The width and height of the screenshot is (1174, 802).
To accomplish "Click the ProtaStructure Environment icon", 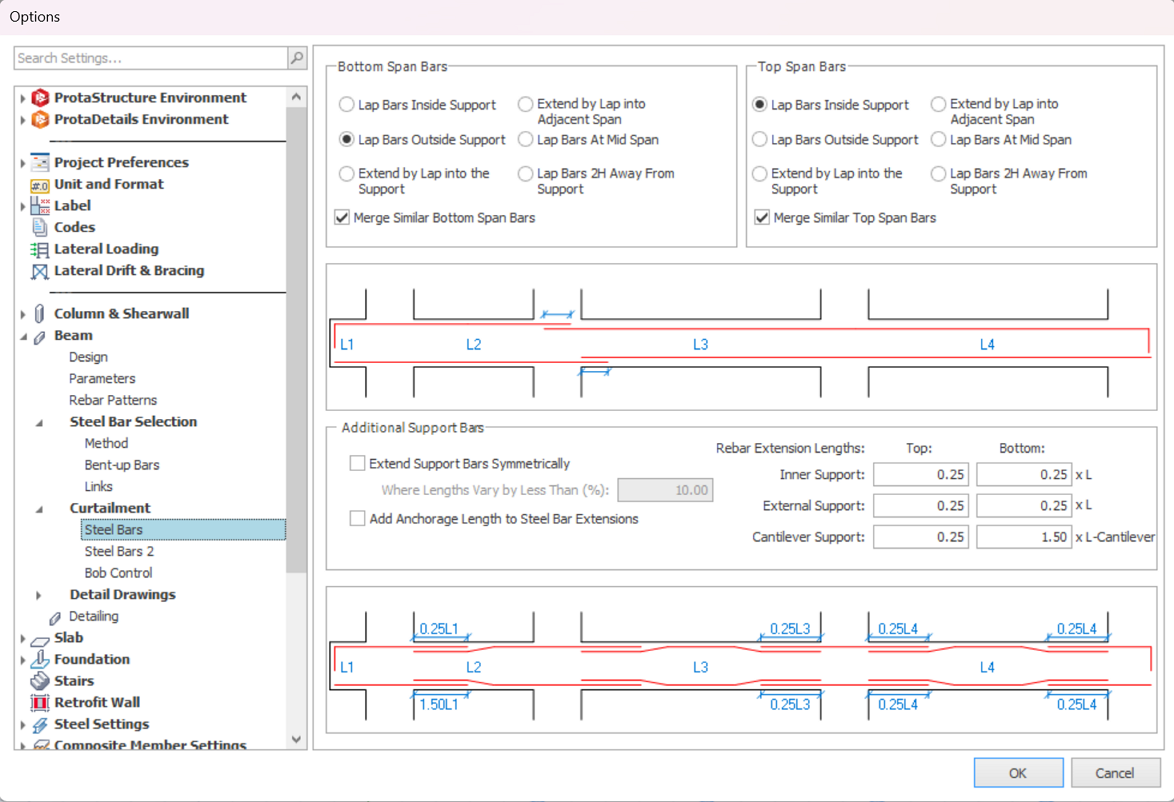I will tap(40, 98).
